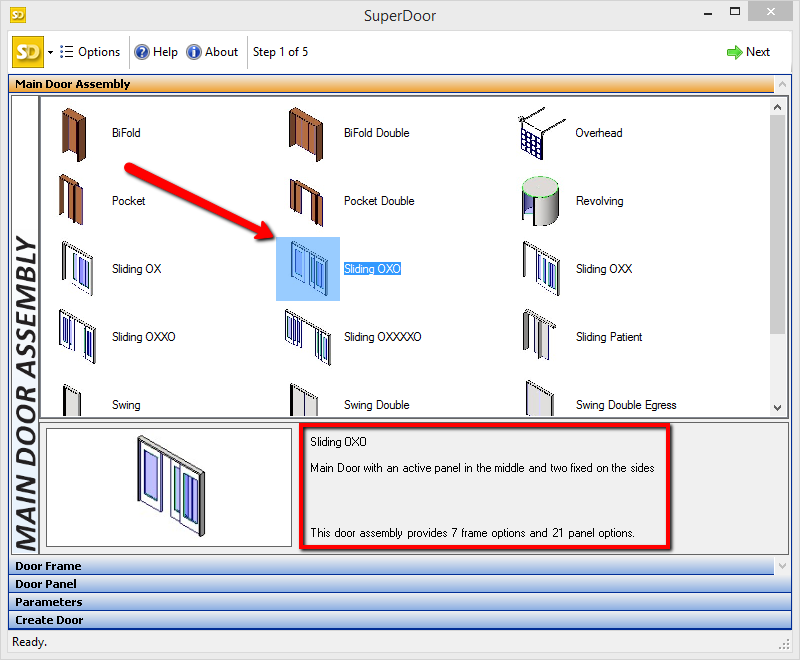Click the Sliding OXXXXO door icon

click(308, 337)
